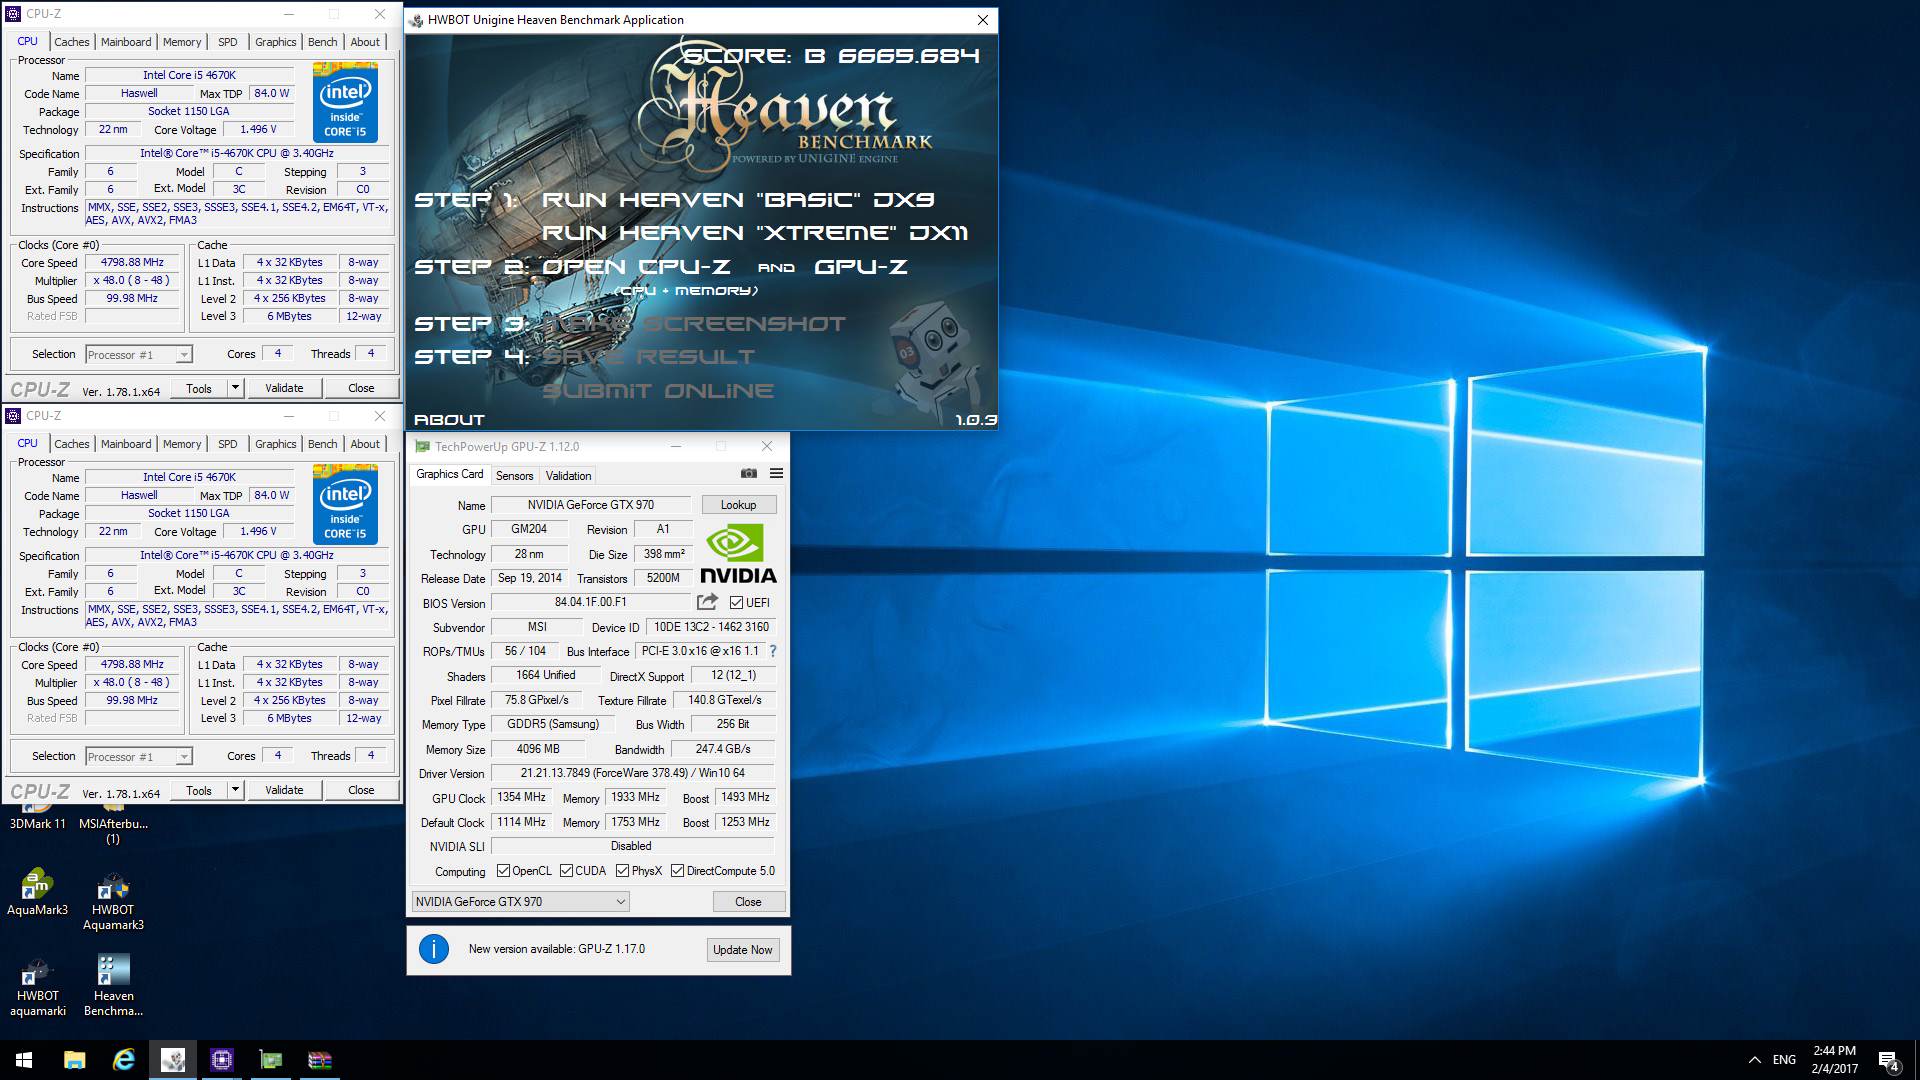Click Close in the top CPU-Z window
Image resolution: width=1920 pixels, height=1080 pixels.
[361, 388]
